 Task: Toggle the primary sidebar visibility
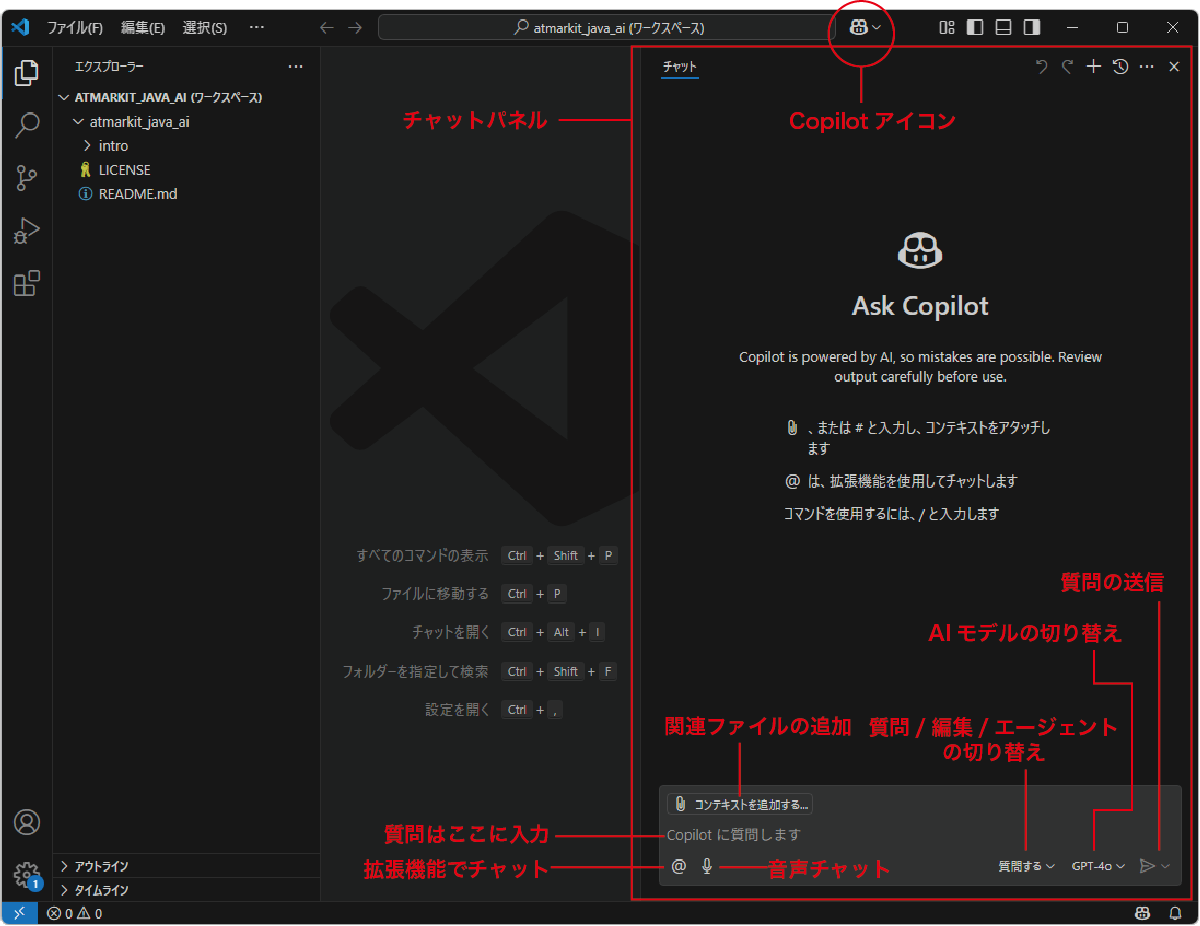[974, 27]
